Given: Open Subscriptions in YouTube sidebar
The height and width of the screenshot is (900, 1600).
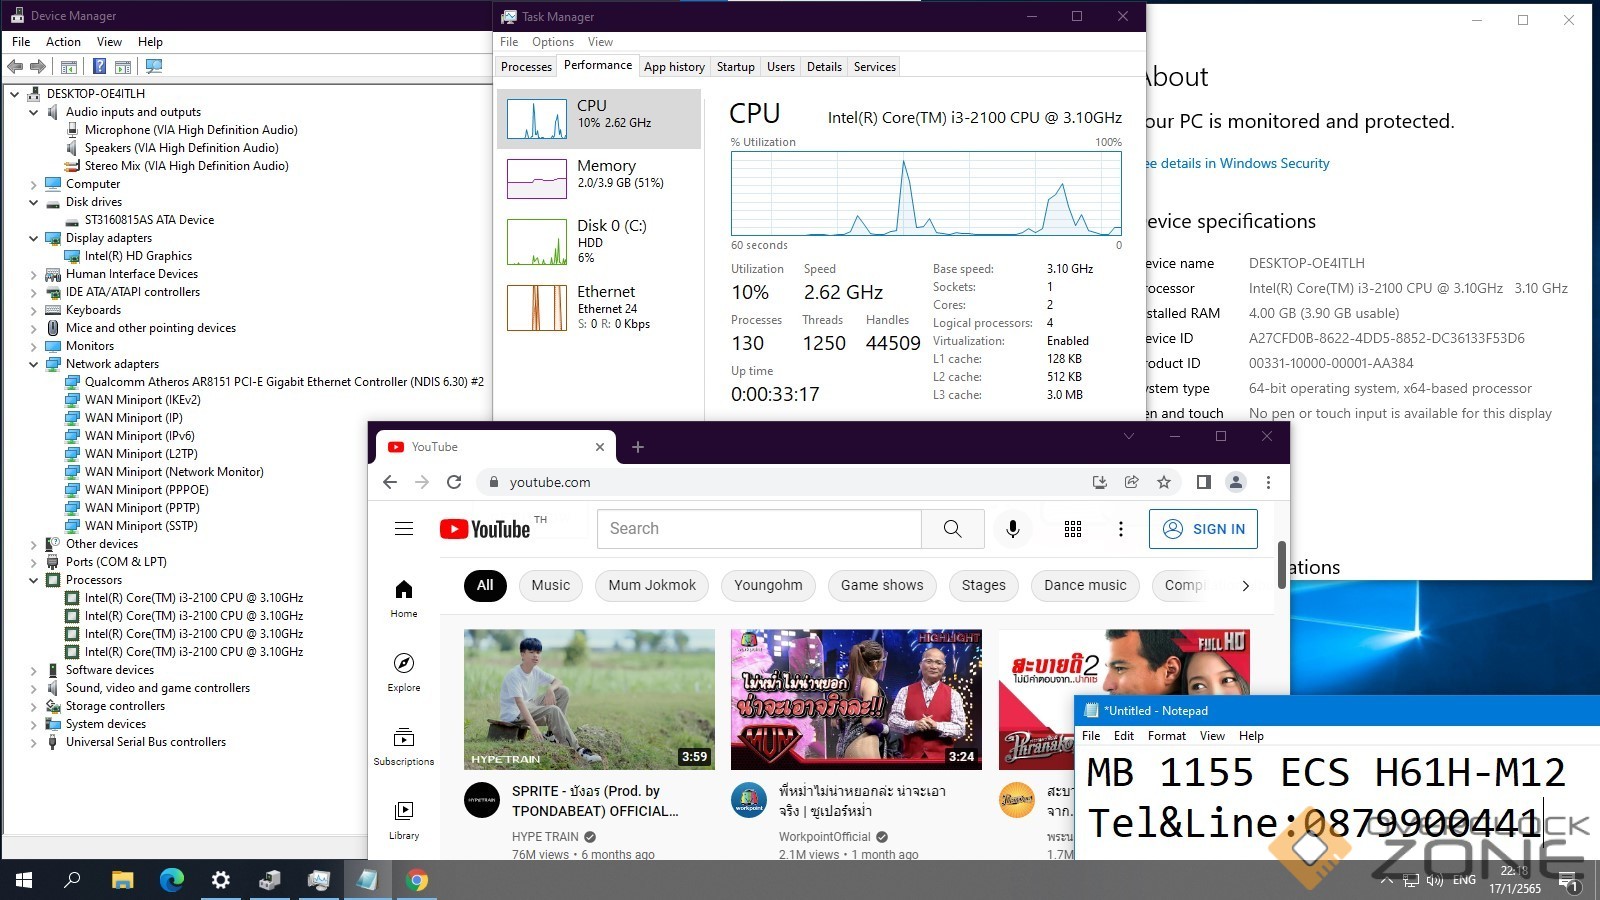Looking at the screenshot, I should pyautogui.click(x=404, y=746).
